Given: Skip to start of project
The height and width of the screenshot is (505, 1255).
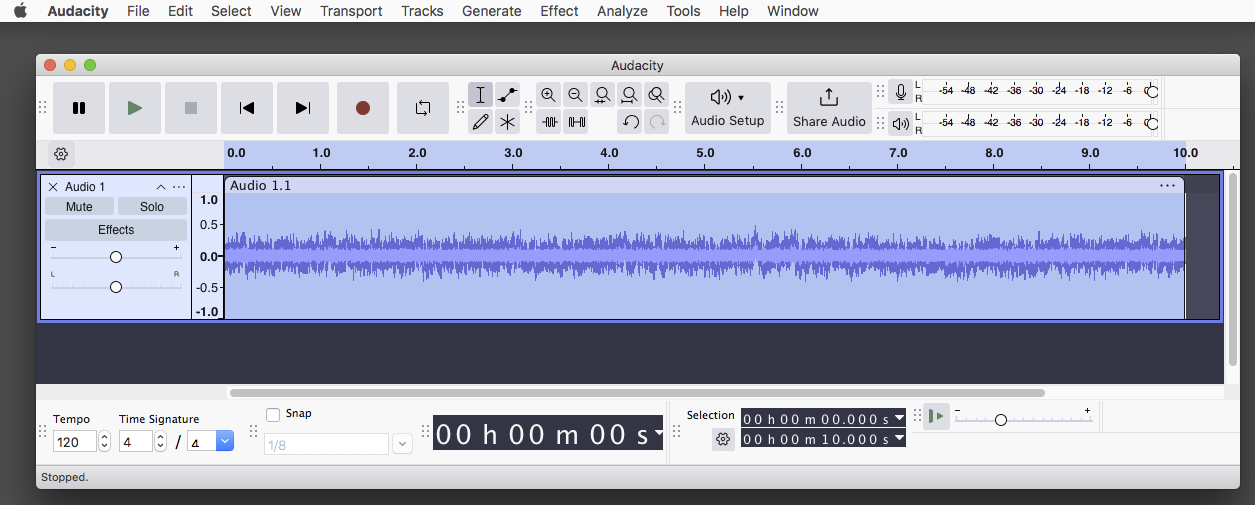Looking at the screenshot, I should tap(247, 108).
